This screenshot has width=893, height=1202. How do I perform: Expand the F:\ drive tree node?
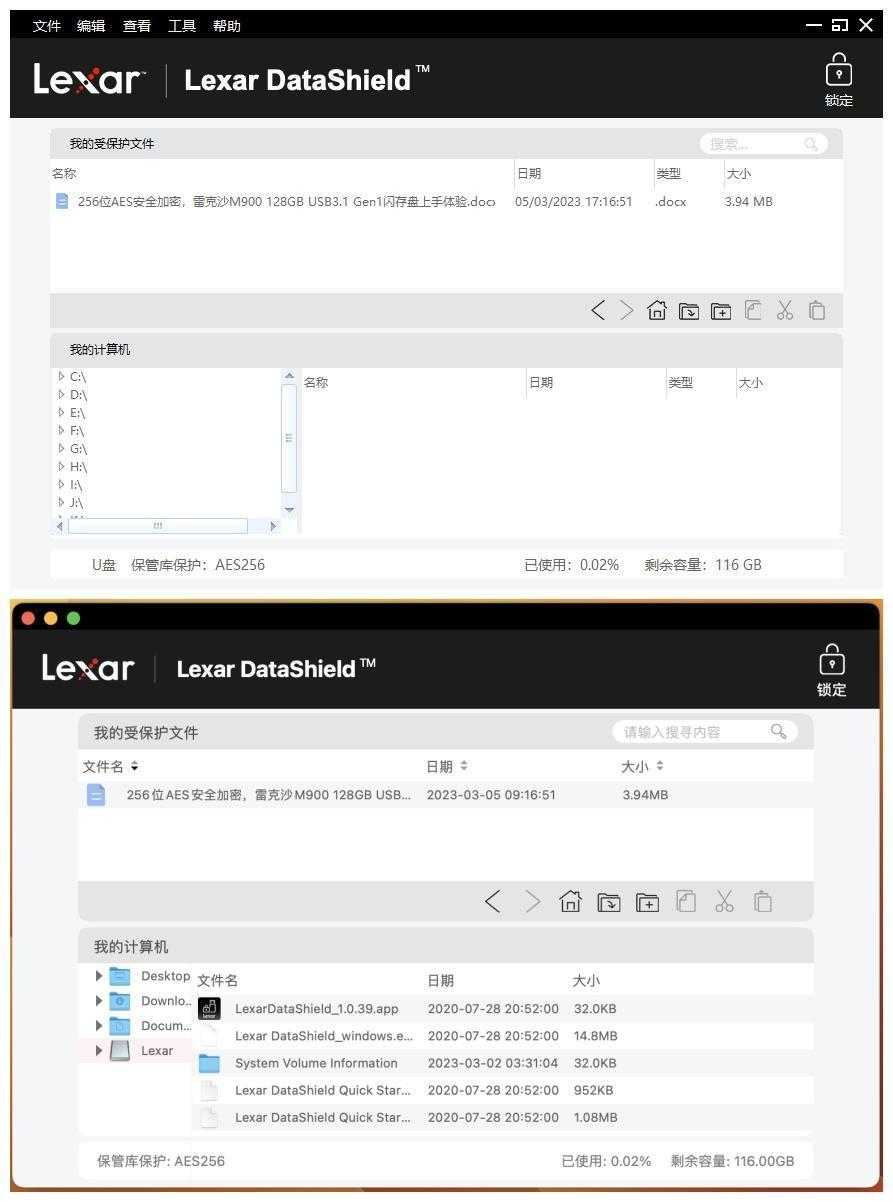pos(61,431)
